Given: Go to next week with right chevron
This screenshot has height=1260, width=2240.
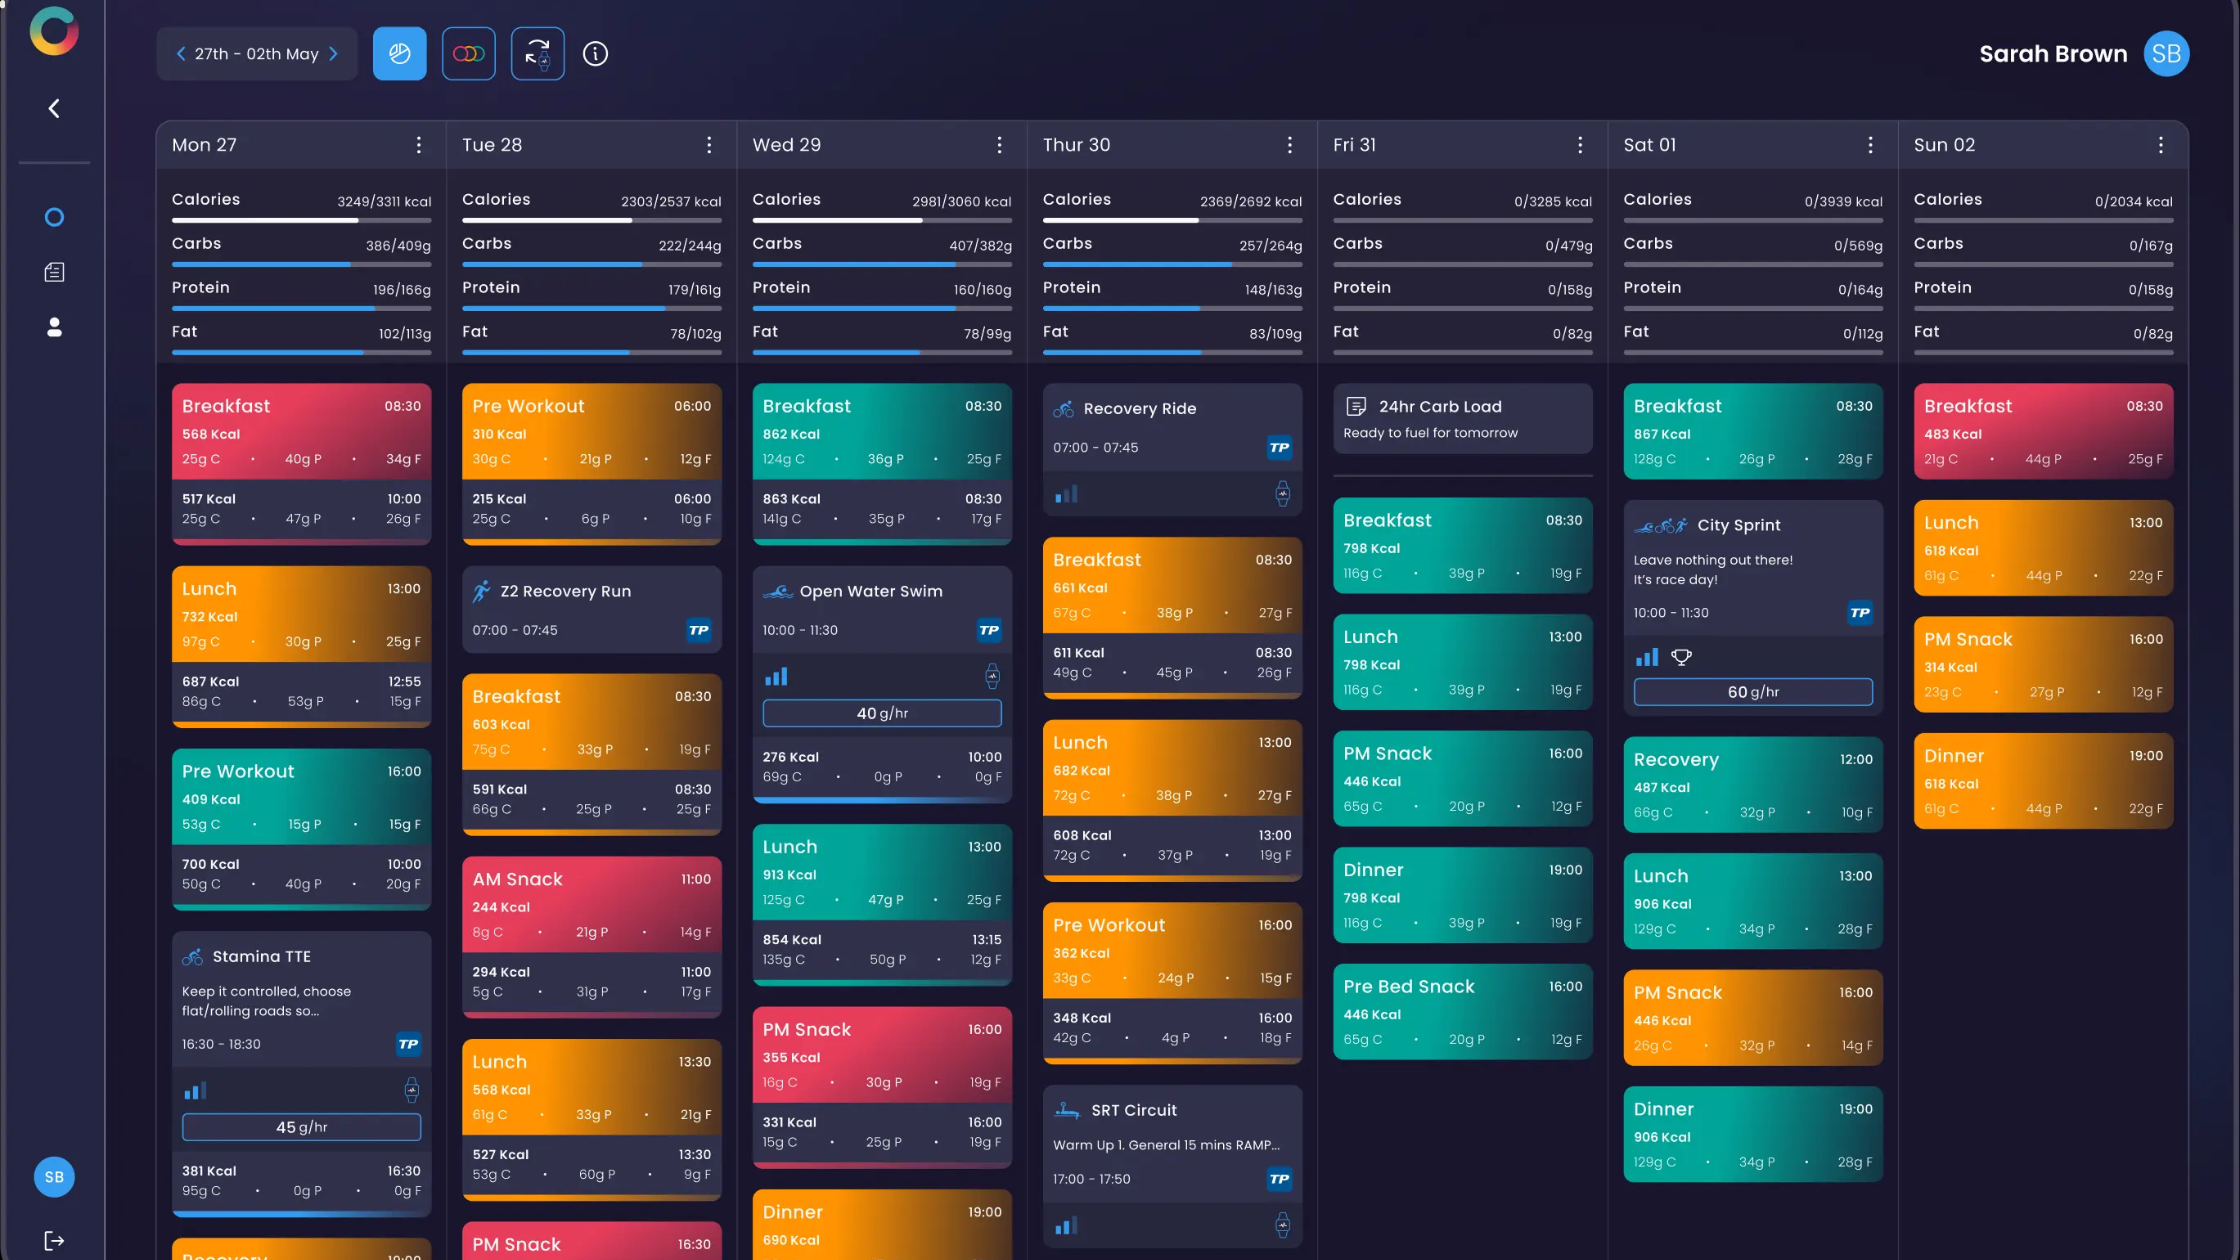Looking at the screenshot, I should tap(334, 54).
